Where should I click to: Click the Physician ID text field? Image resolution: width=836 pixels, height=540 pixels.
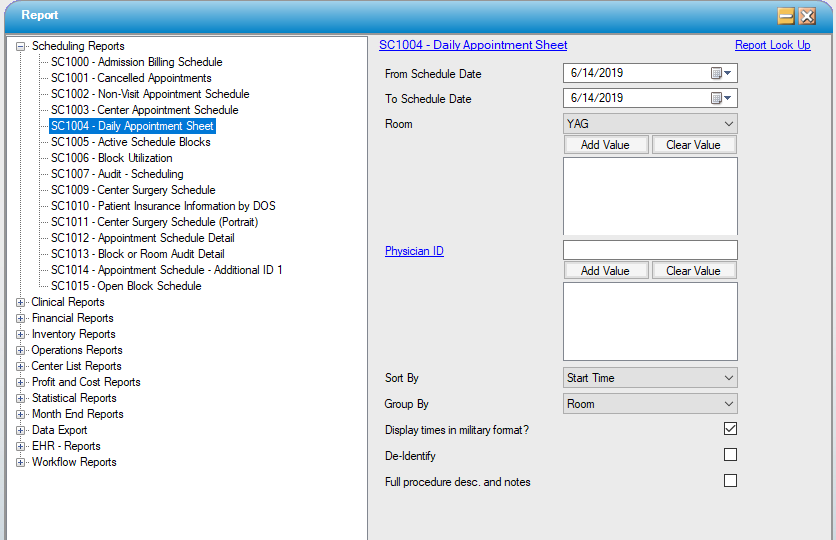[x=650, y=250]
